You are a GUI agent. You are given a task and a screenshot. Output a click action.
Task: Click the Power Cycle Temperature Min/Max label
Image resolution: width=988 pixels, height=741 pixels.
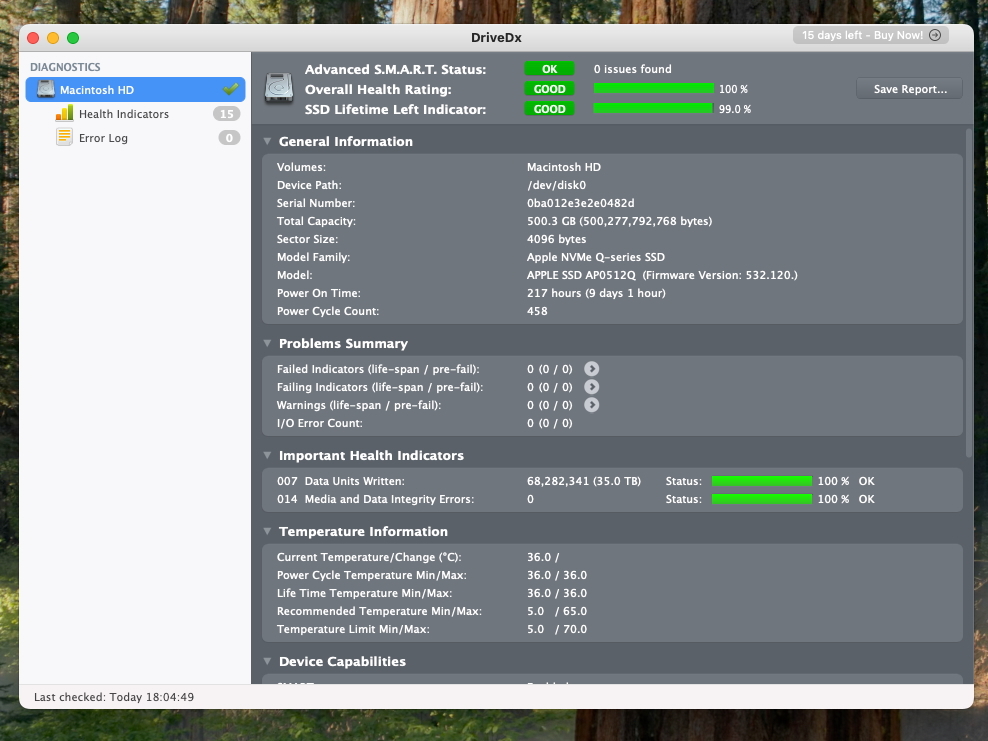371,575
